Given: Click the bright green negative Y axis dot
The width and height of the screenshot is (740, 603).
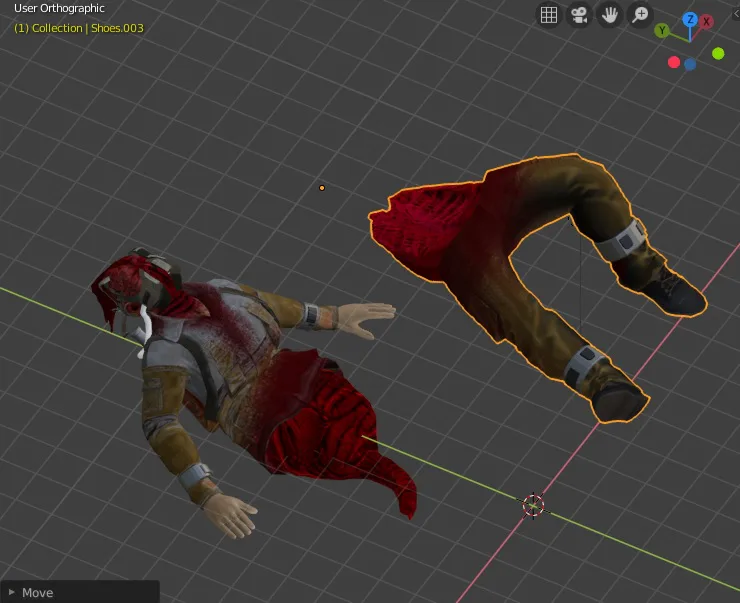Looking at the screenshot, I should (718, 54).
